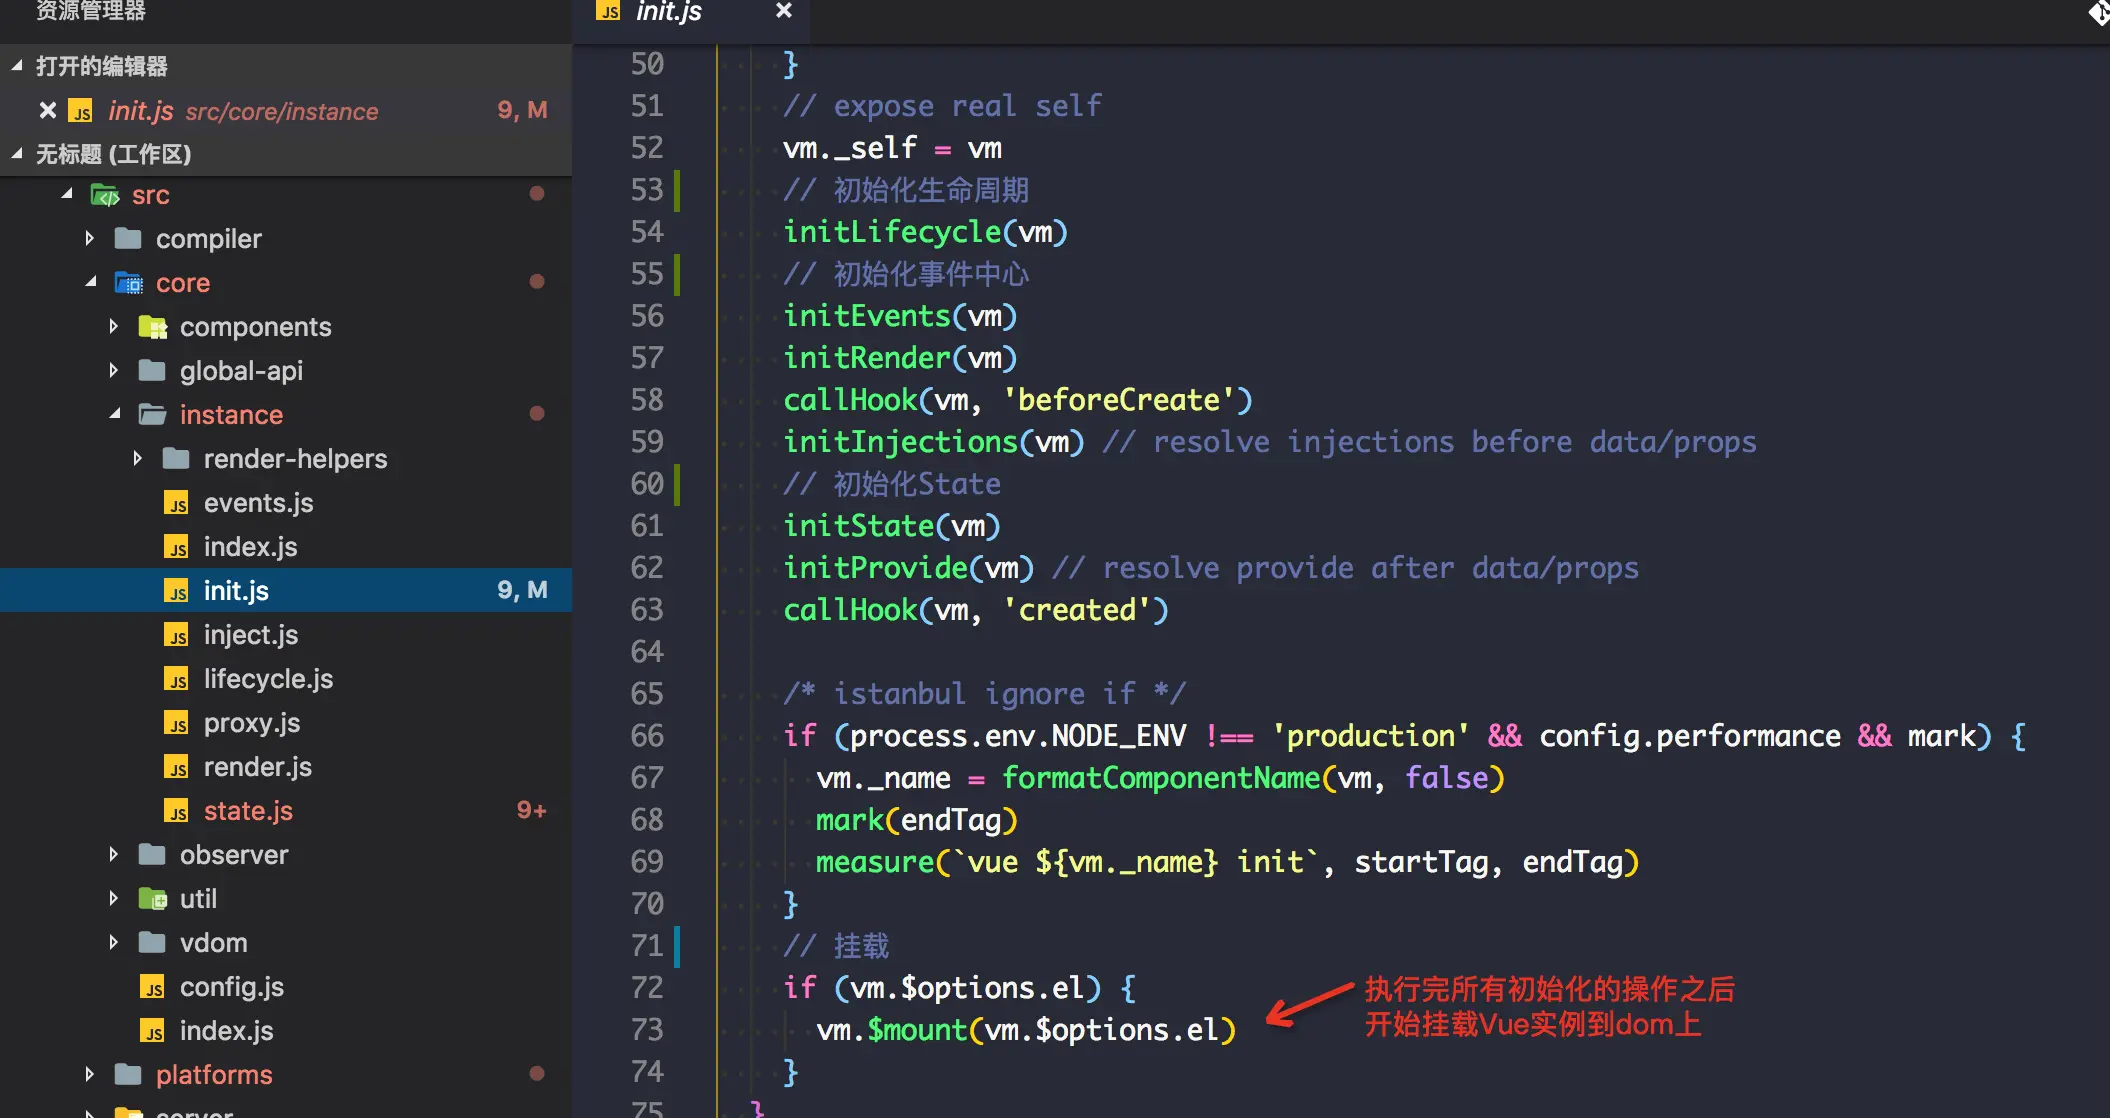Click the JS icon beside state.js
This screenshot has width=2110, height=1118.
click(176, 811)
